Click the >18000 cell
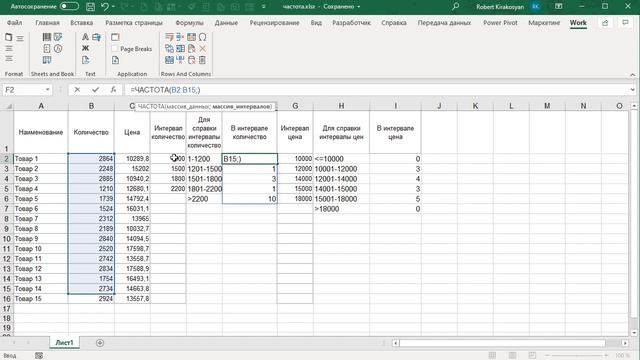 [x=341, y=209]
